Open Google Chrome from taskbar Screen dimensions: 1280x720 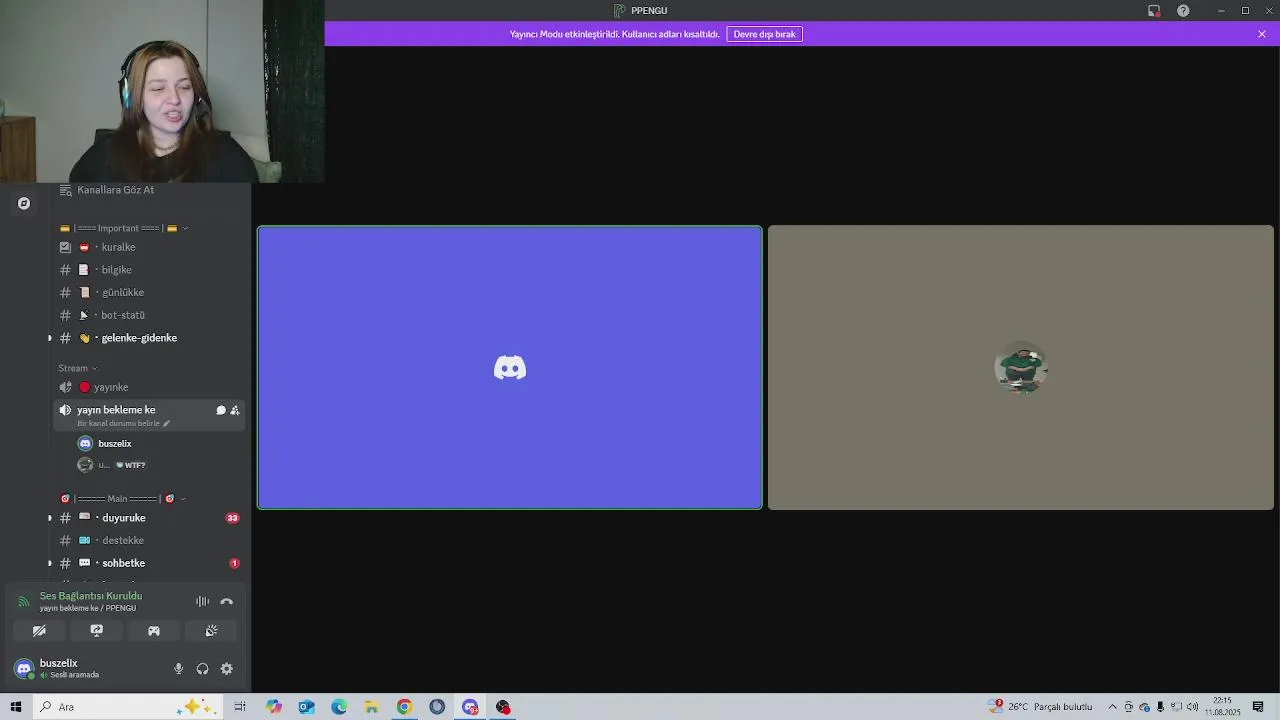point(404,707)
